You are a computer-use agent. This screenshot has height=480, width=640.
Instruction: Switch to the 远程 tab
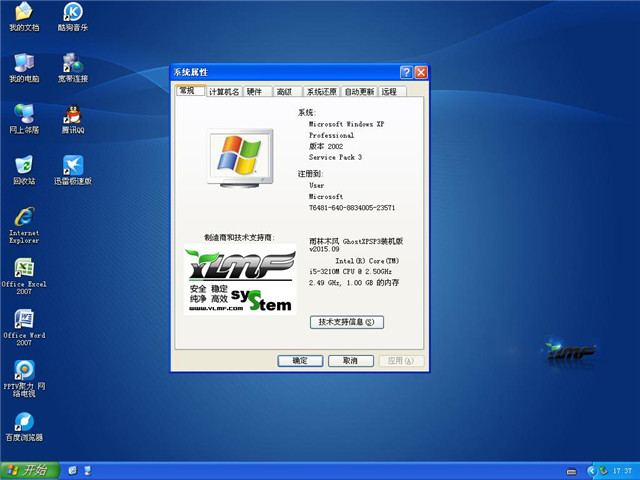tap(392, 91)
